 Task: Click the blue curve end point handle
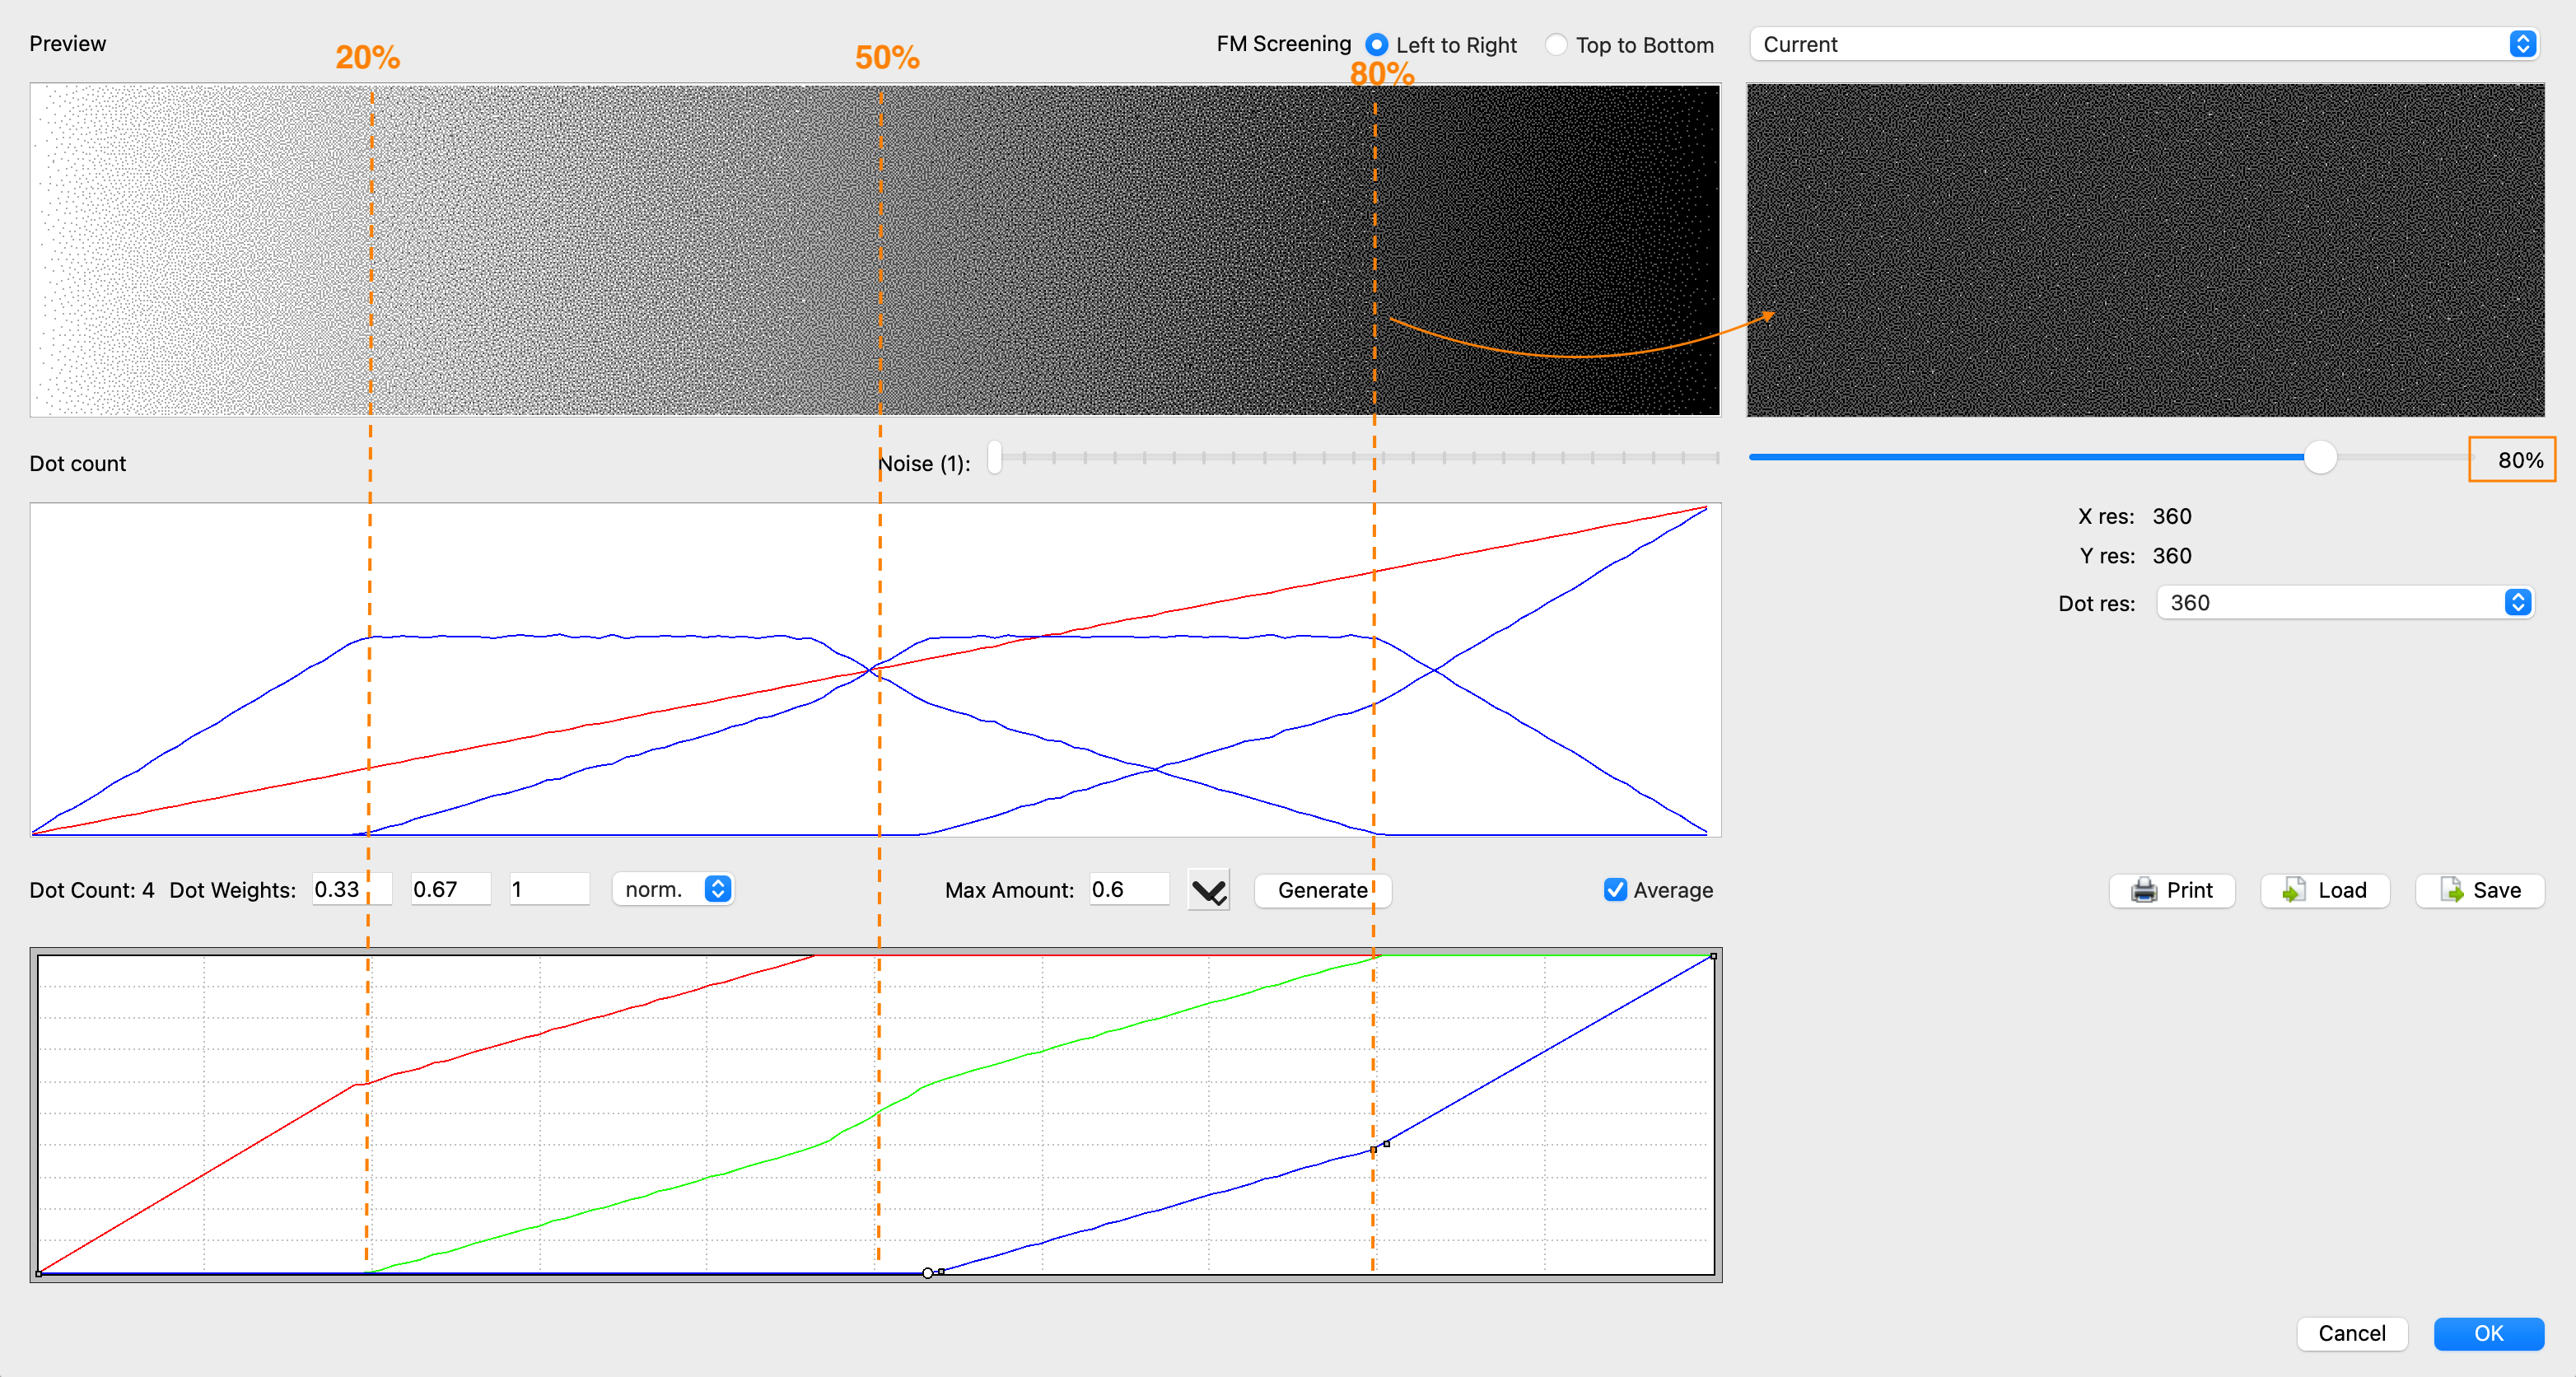(x=1713, y=956)
